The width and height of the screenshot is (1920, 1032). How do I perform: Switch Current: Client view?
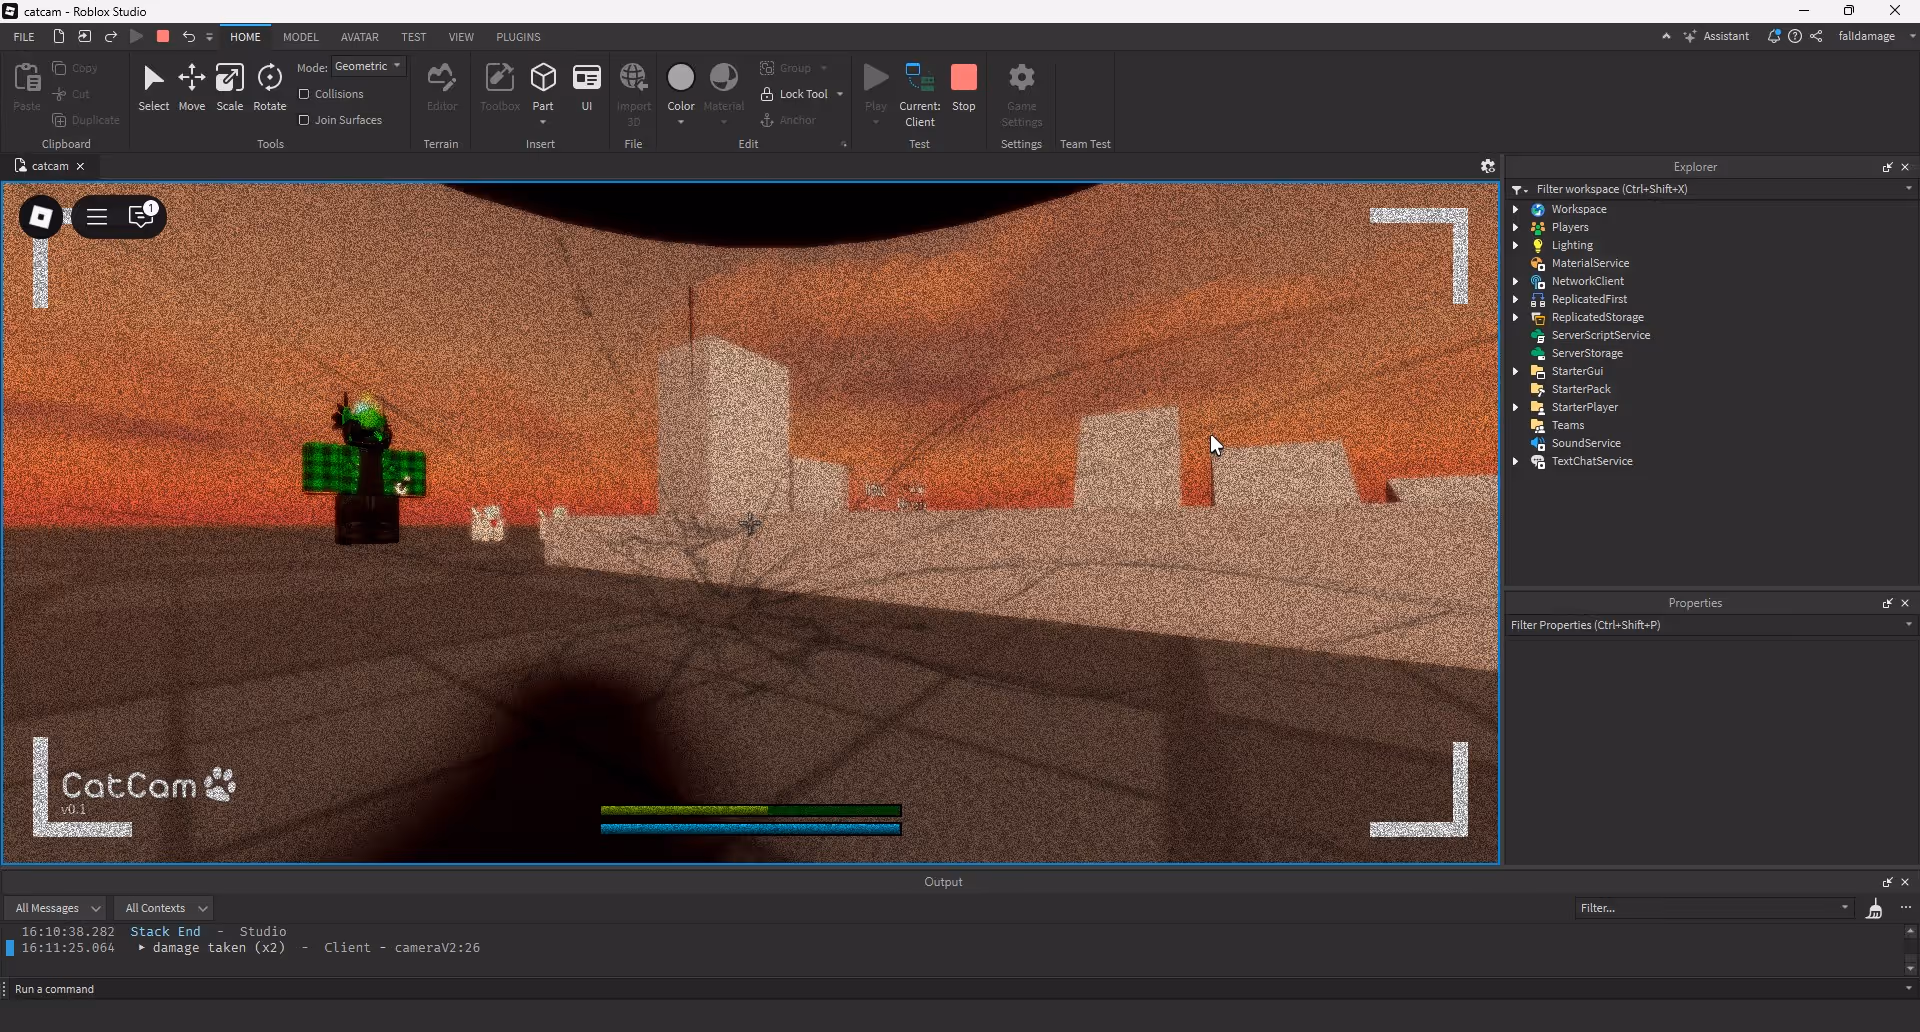[920, 94]
